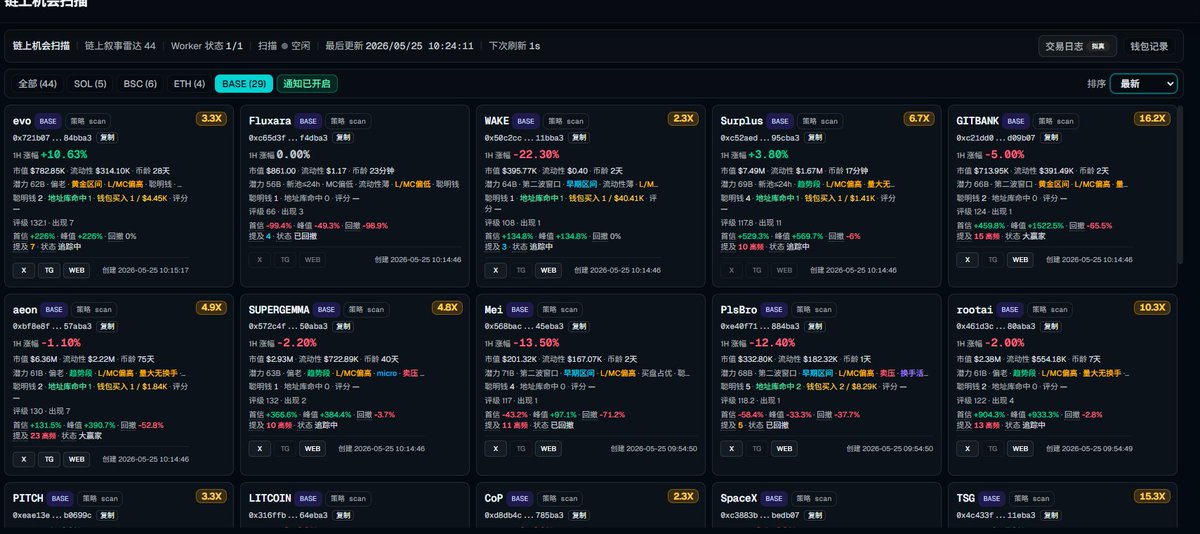Switch to the ETH (4) tab
This screenshot has height=534, width=1200.
click(189, 84)
